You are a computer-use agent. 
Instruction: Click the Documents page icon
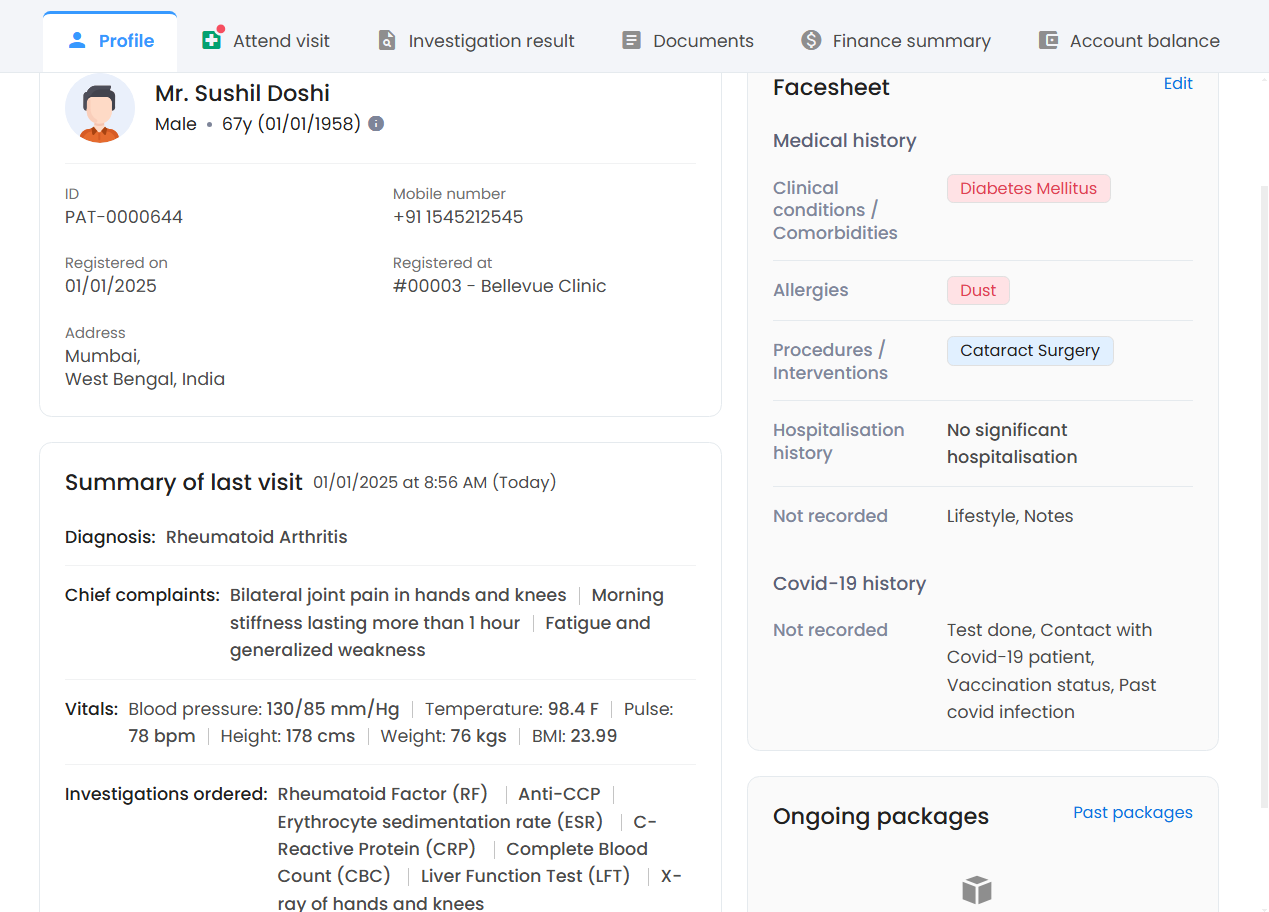(x=631, y=41)
